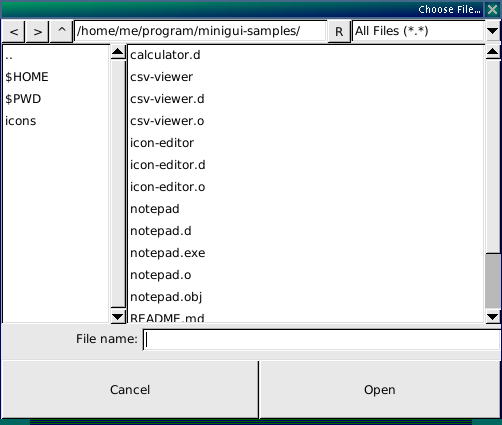Select the icons folder
Viewport: 502px width, 425px height.
pyautogui.click(x=56, y=121)
